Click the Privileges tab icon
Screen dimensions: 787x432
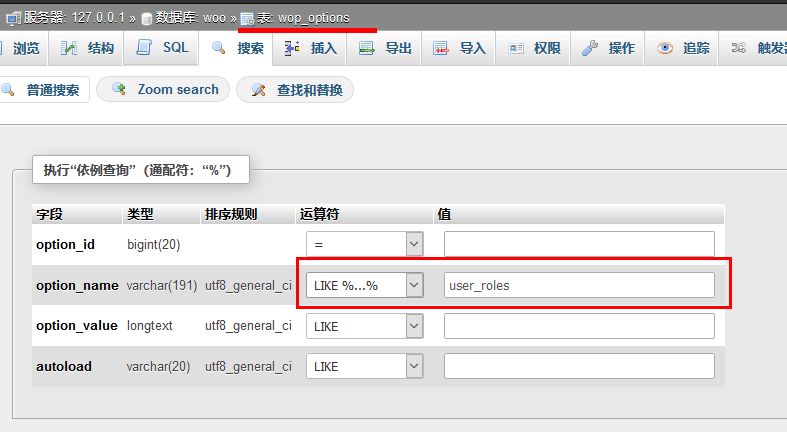[515, 48]
